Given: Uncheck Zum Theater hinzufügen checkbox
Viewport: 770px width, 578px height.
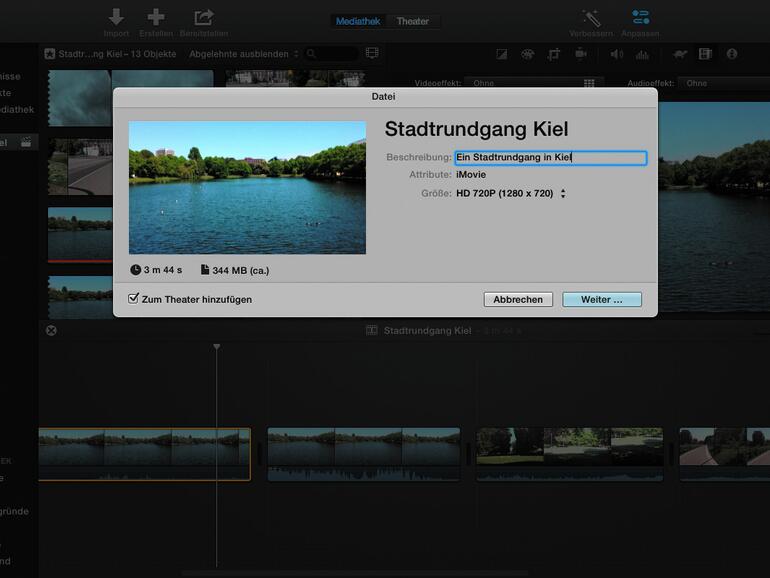Looking at the screenshot, I should 134,299.
